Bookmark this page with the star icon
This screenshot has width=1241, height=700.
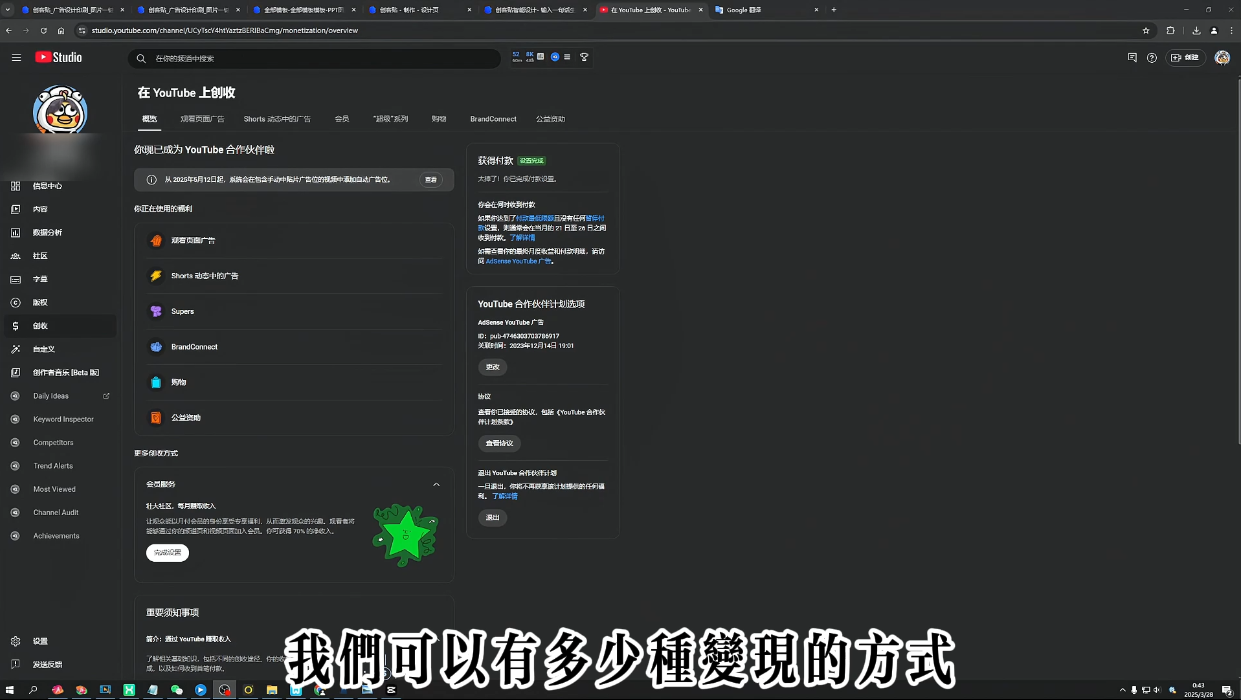pos(1147,30)
